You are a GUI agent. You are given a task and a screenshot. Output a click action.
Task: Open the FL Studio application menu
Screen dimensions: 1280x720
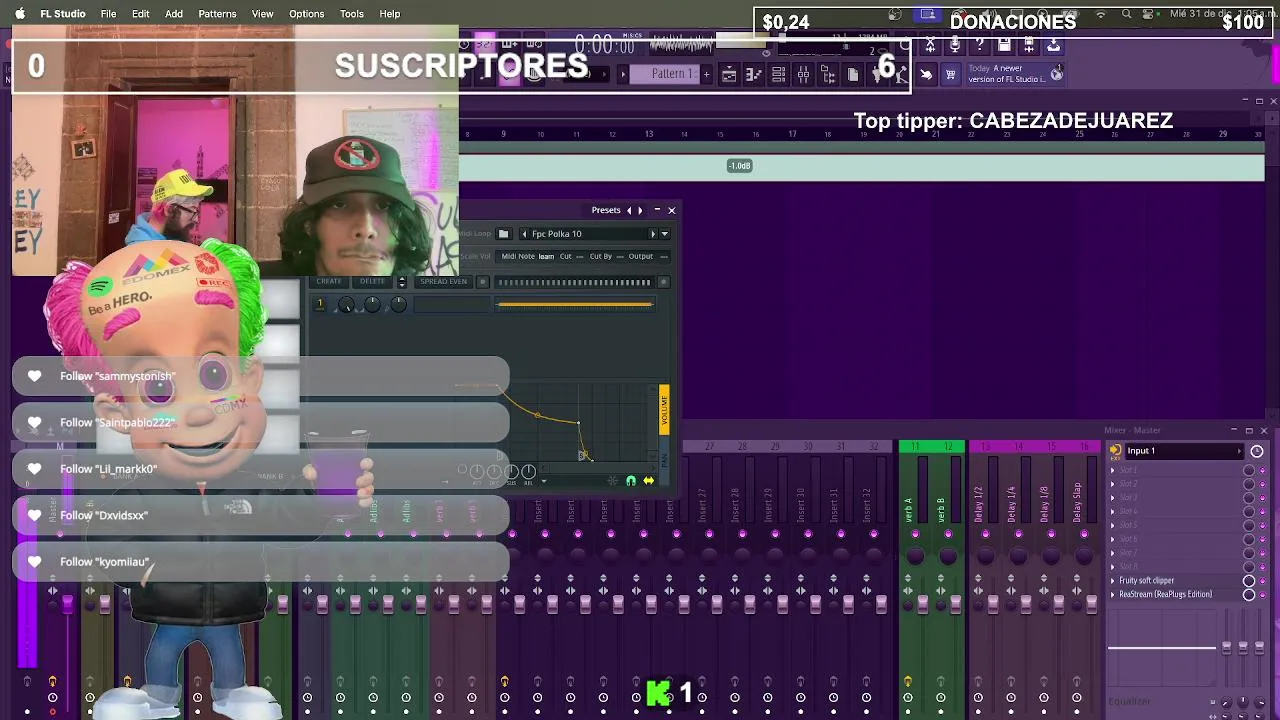(x=63, y=14)
